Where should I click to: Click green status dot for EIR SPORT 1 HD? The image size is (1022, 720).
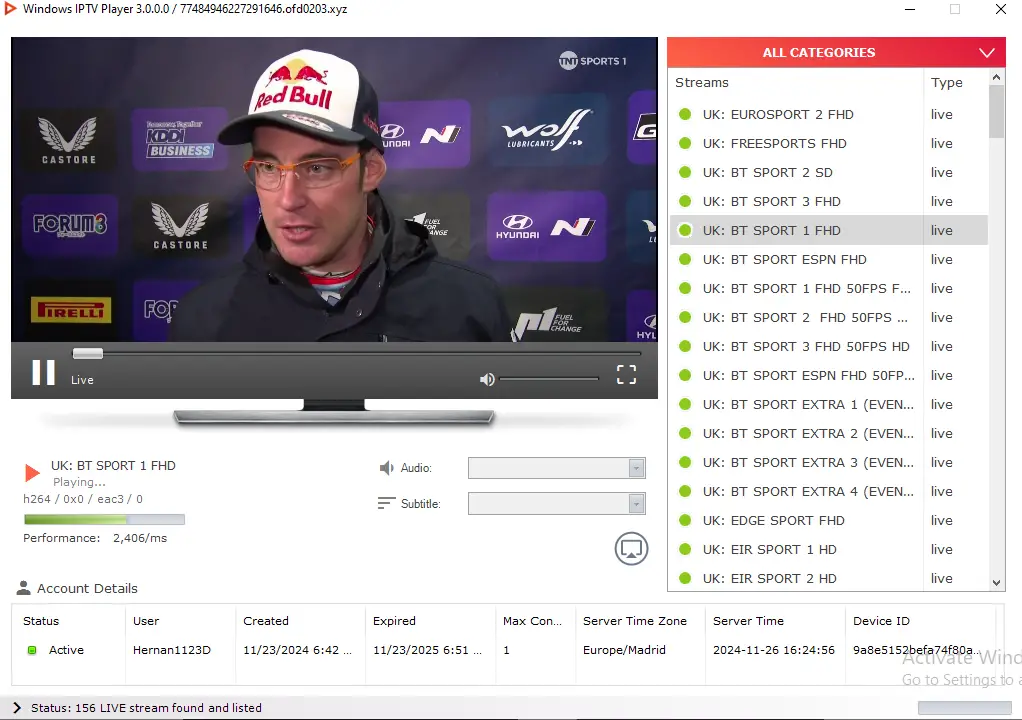(685, 549)
